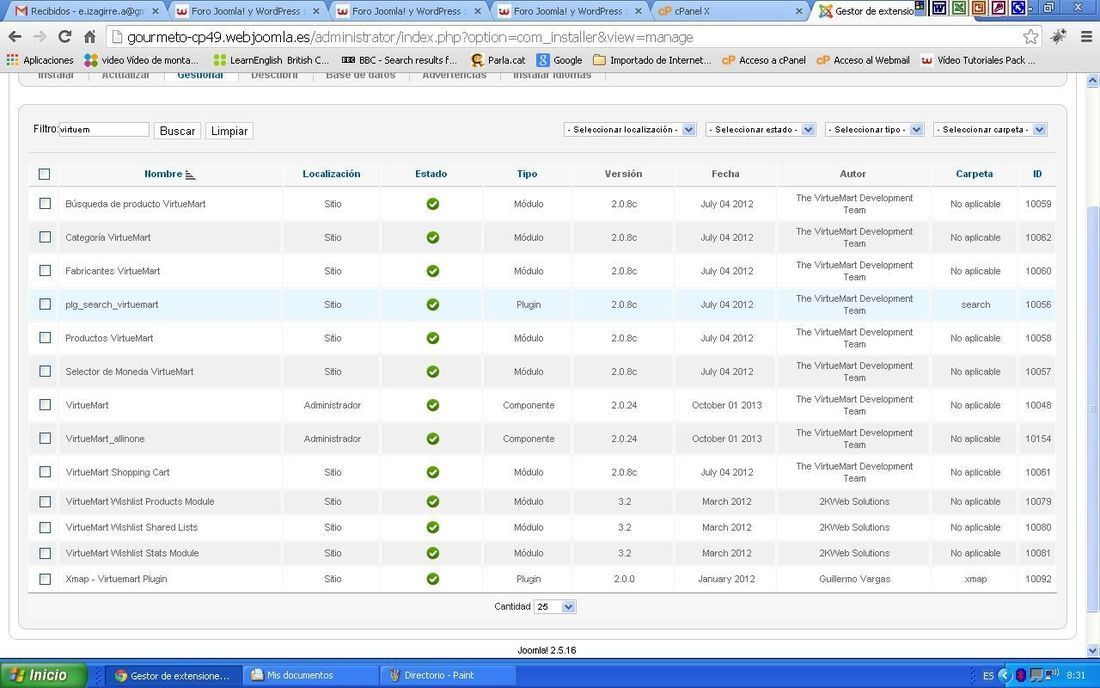The width and height of the screenshot is (1100, 688).
Task: Click the browser forward arrow
Action: (39, 36)
